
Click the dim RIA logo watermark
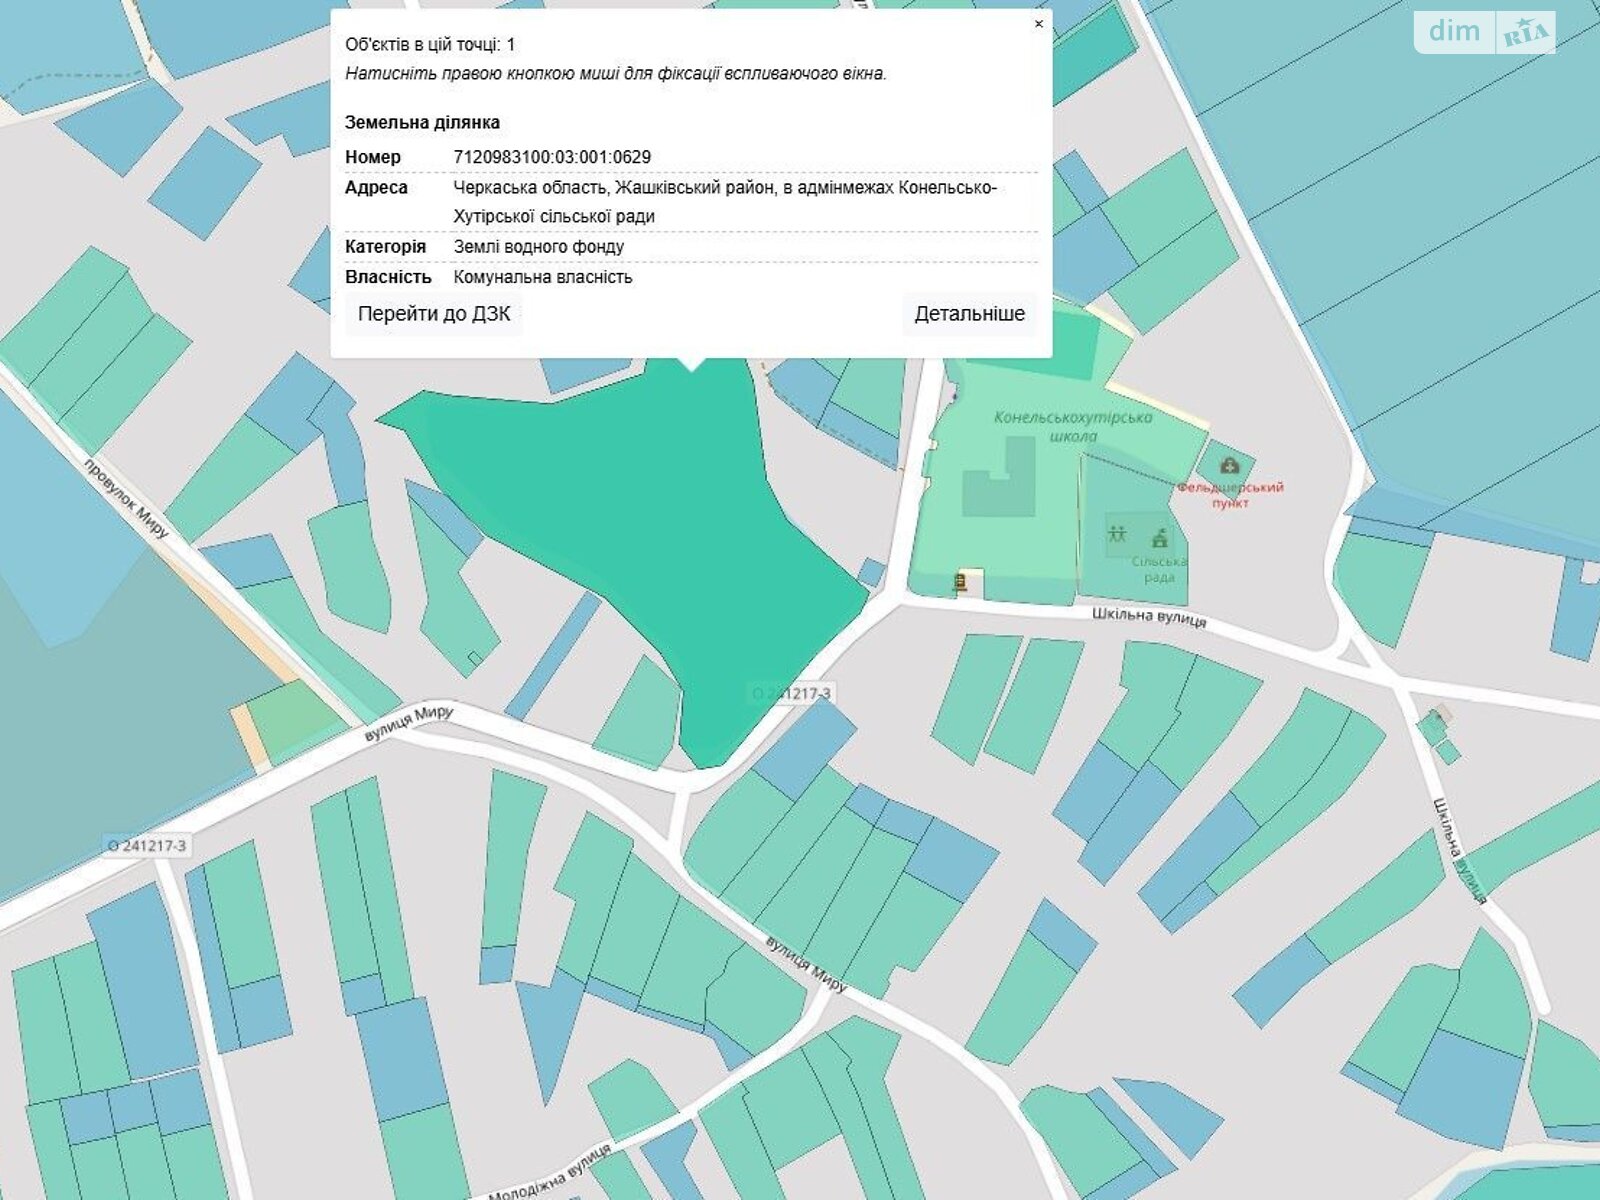click(1484, 32)
